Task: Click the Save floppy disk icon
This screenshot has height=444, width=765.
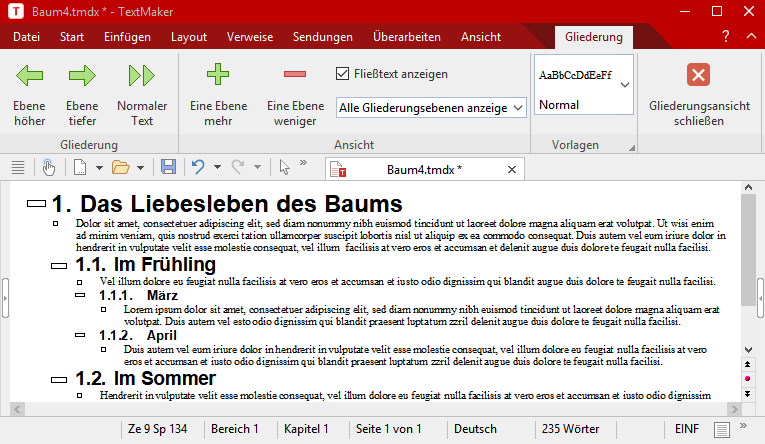Action: pyautogui.click(x=168, y=167)
